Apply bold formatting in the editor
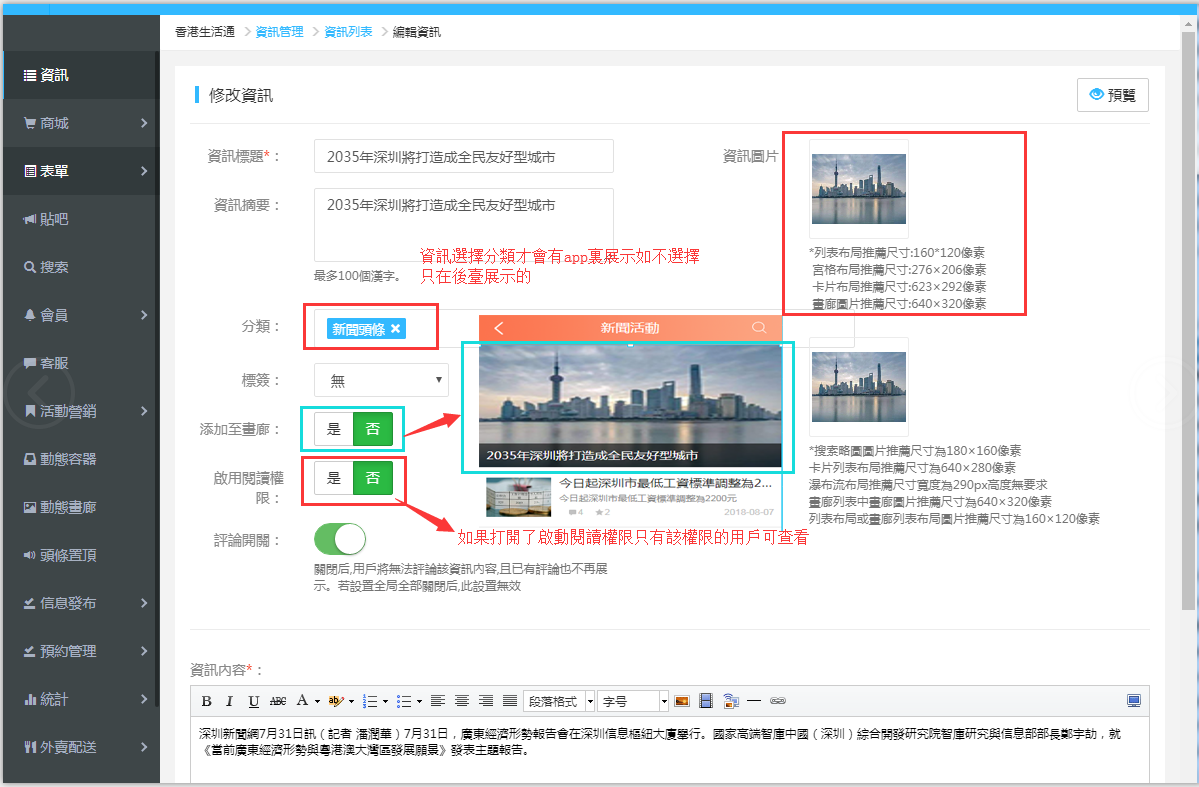The width and height of the screenshot is (1199, 787). 206,701
